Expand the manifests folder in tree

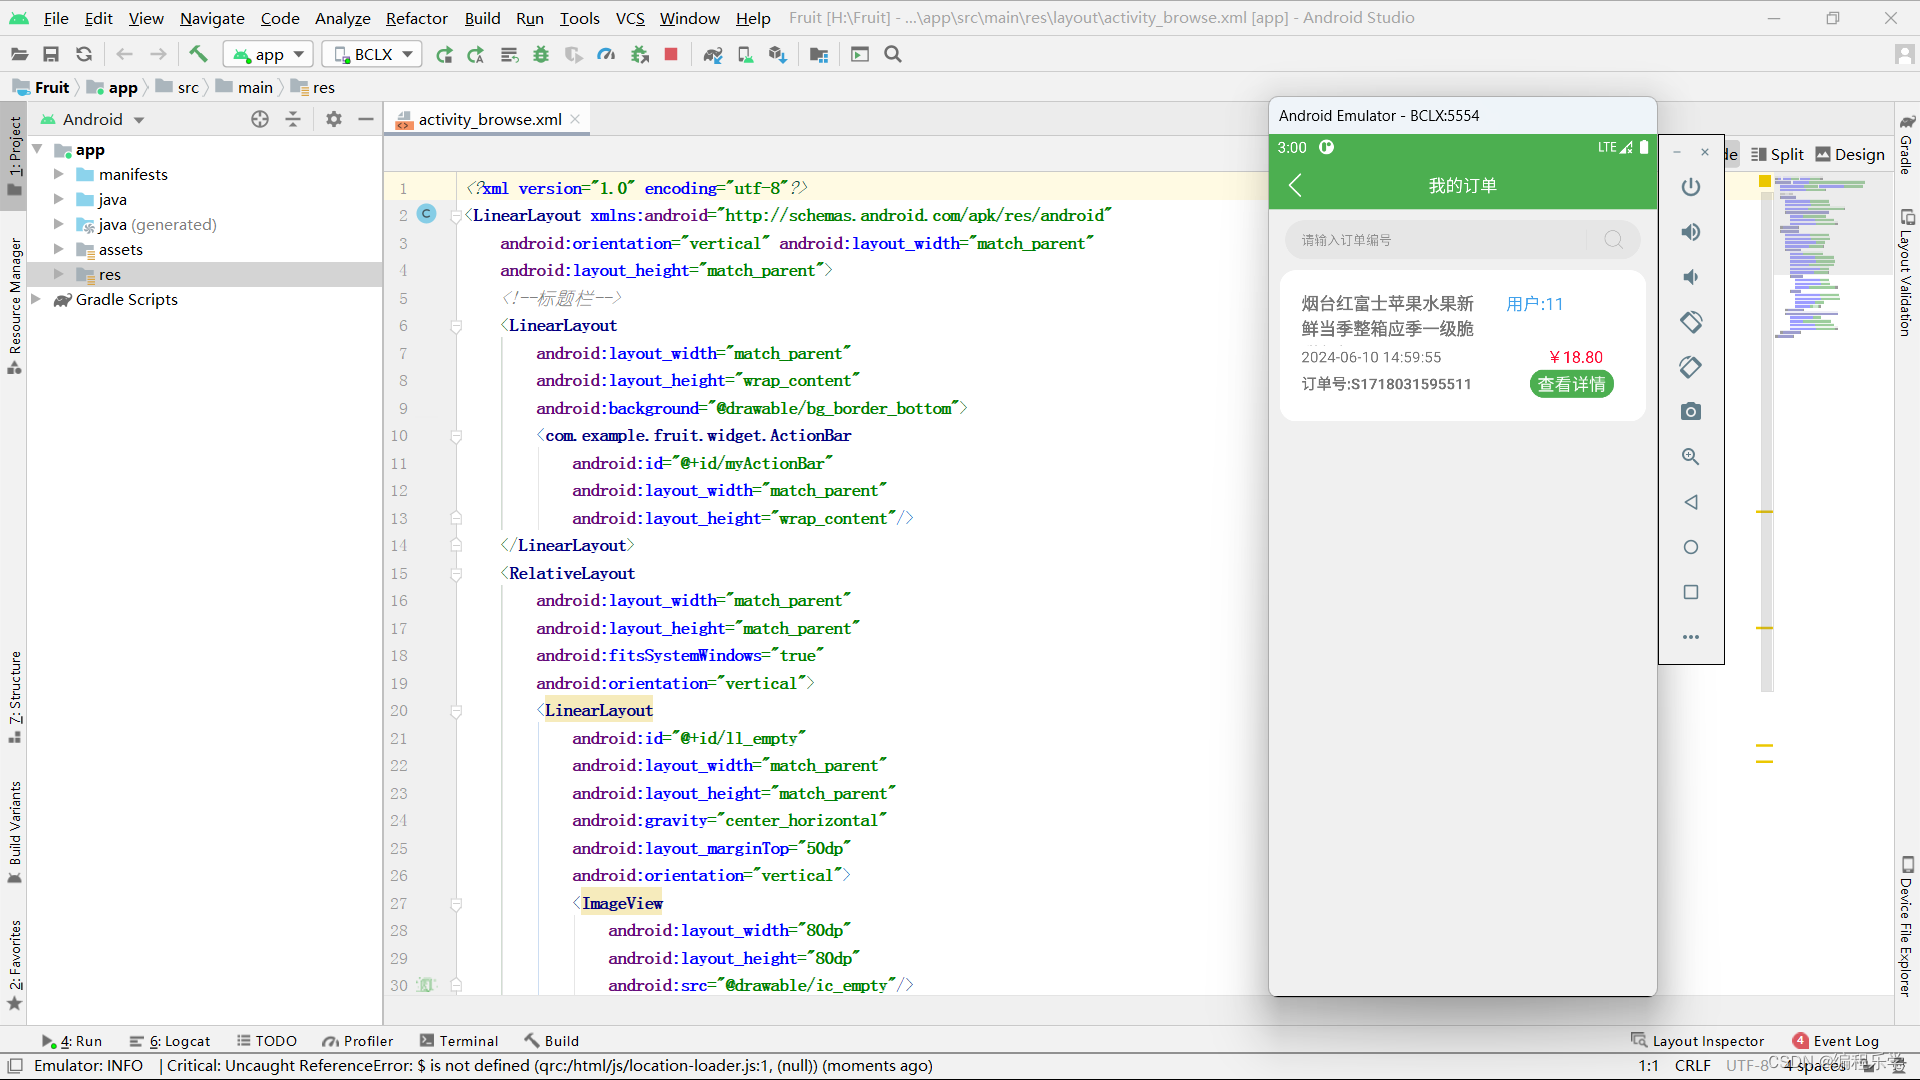click(x=58, y=174)
